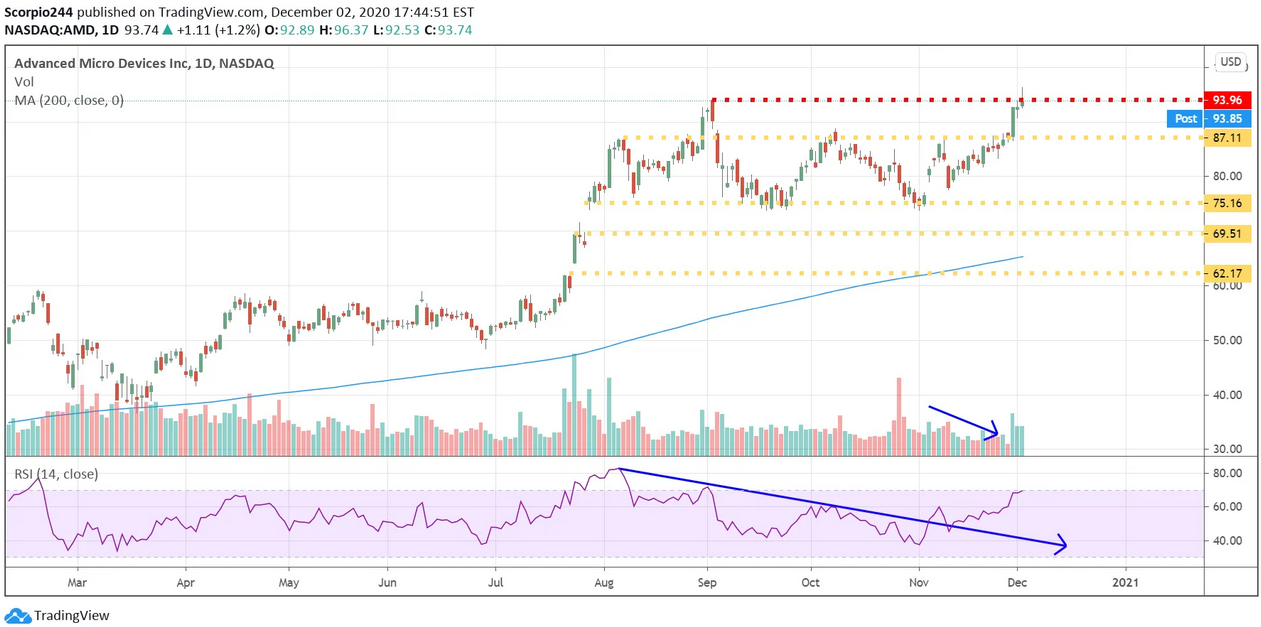Screen dimensions: 1261x627
Task: Click the 80.00 price axis value
Action: [1227, 176]
